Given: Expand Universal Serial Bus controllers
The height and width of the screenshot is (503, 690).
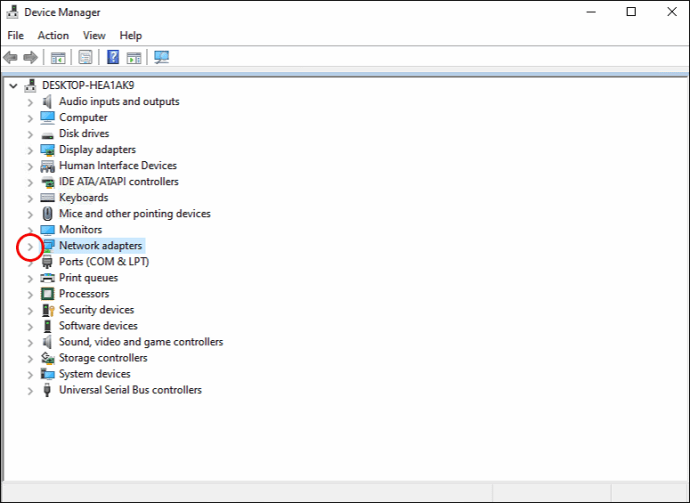Looking at the screenshot, I should [30, 391].
